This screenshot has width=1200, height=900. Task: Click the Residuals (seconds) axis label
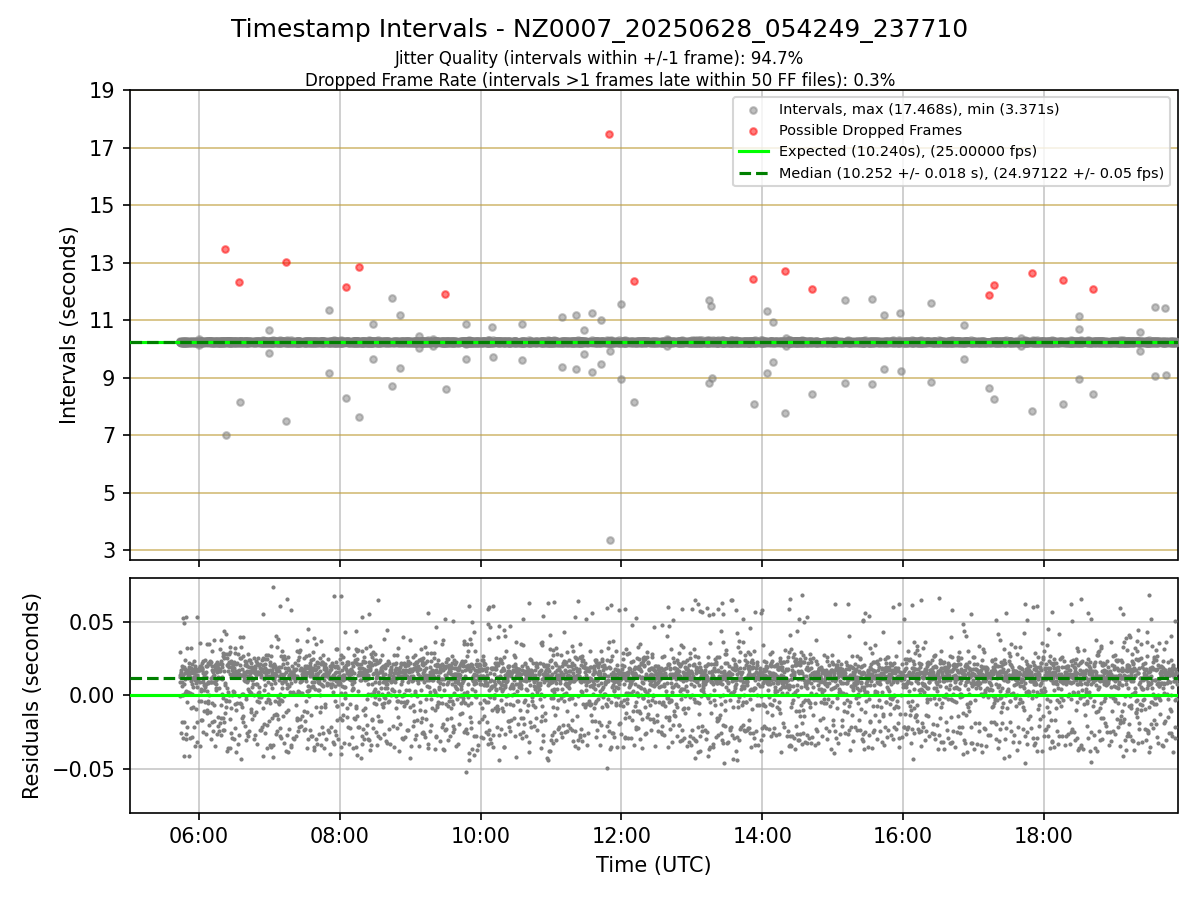(x=31, y=696)
